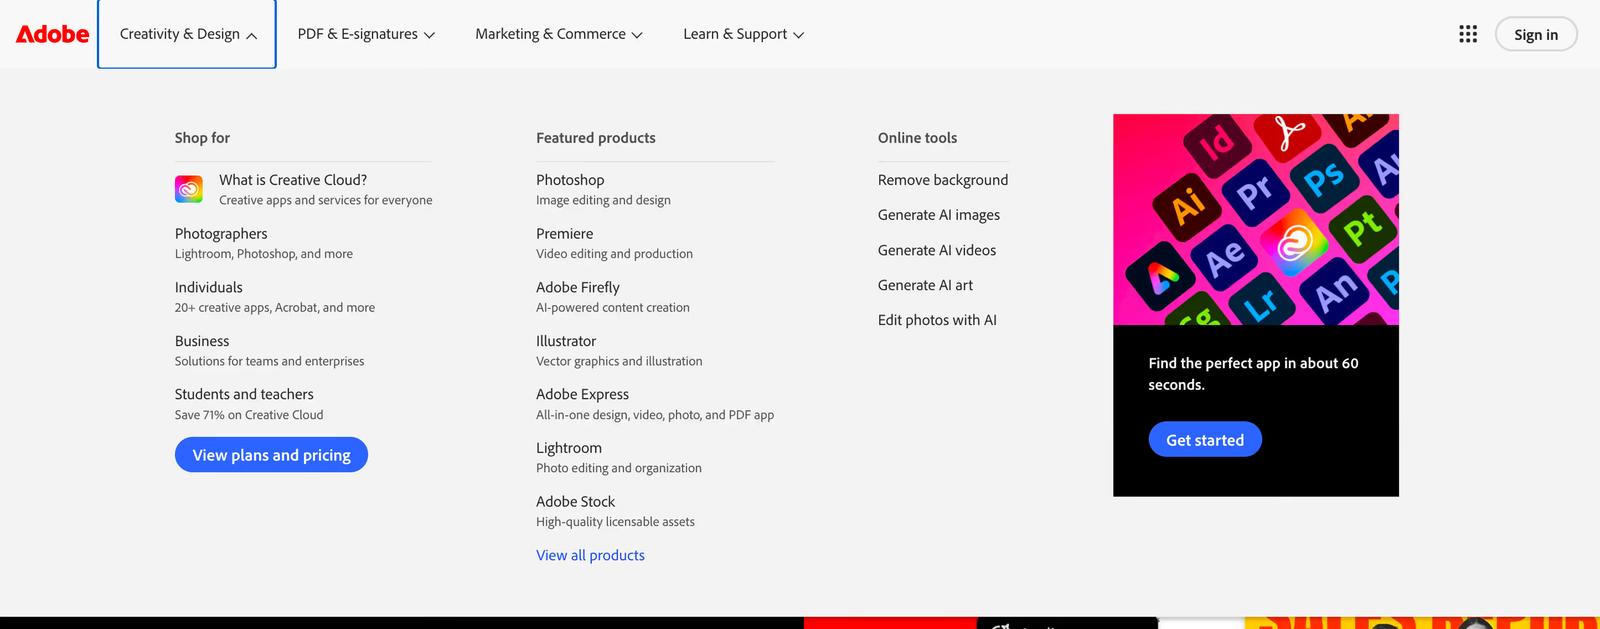Click the 'Online tools' column heading
This screenshot has width=1600, height=629.
point(917,138)
